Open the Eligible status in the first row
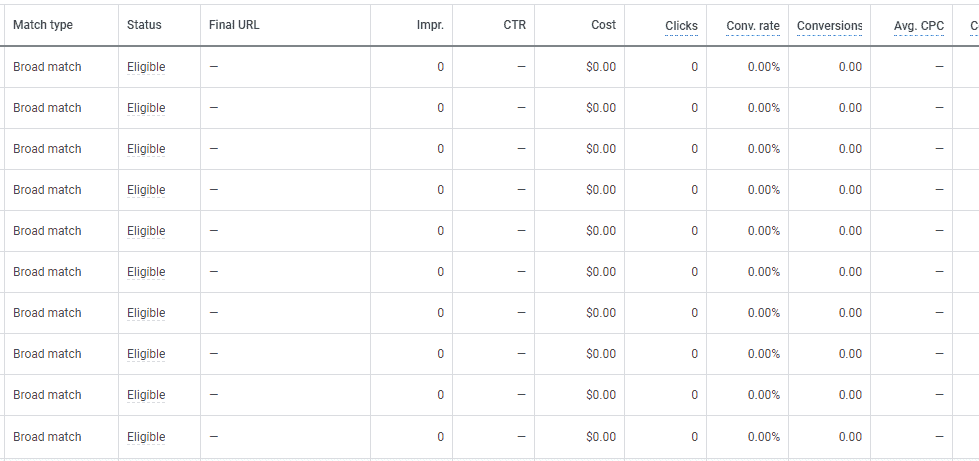 (x=146, y=67)
